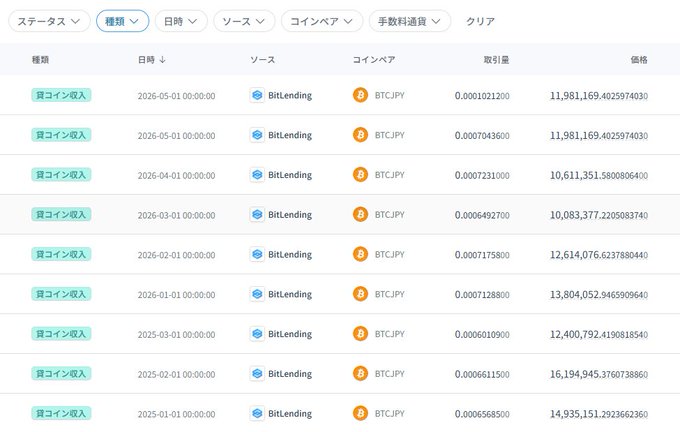Click BitLending icon in the 2026-04-01 row
The width and height of the screenshot is (680, 432).
pos(257,175)
